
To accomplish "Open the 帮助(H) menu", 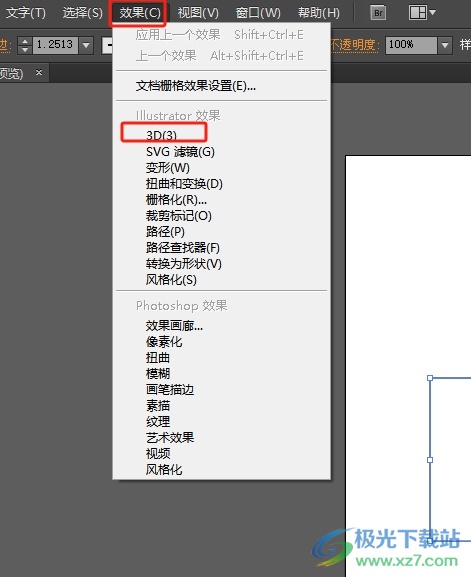I will 319,13.
